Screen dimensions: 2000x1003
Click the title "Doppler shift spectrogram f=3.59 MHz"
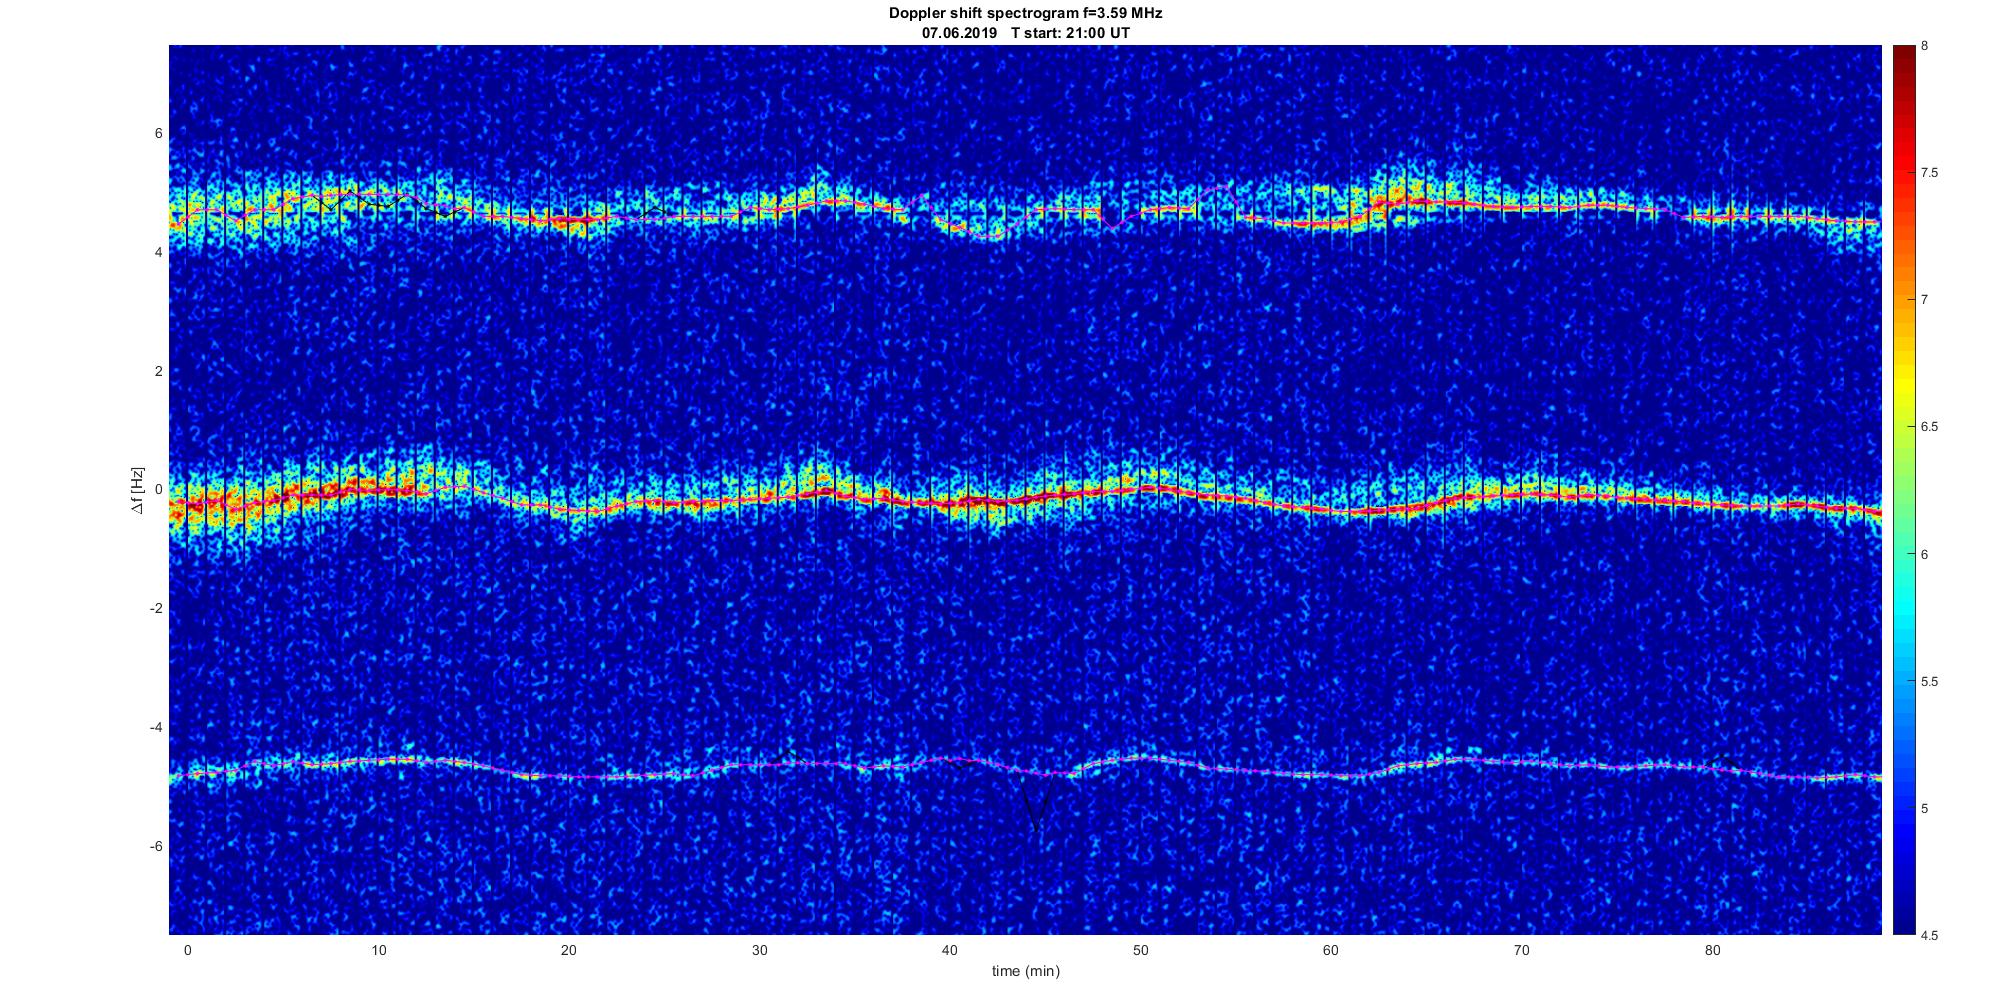click(x=1026, y=13)
